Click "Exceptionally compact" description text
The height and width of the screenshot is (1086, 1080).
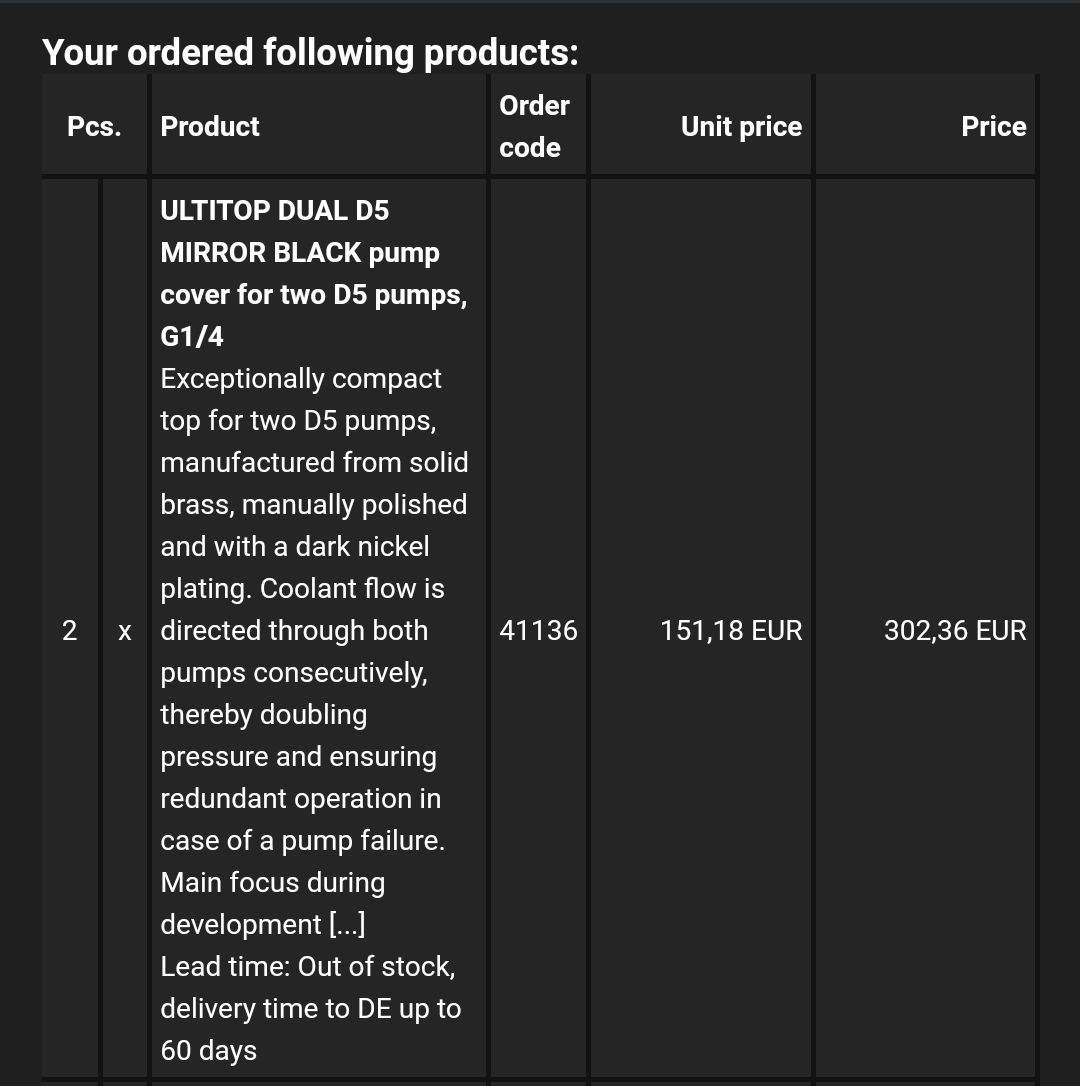(301, 379)
